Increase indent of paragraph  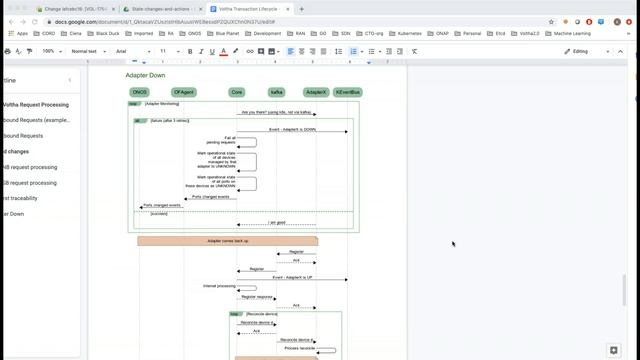[400, 51]
